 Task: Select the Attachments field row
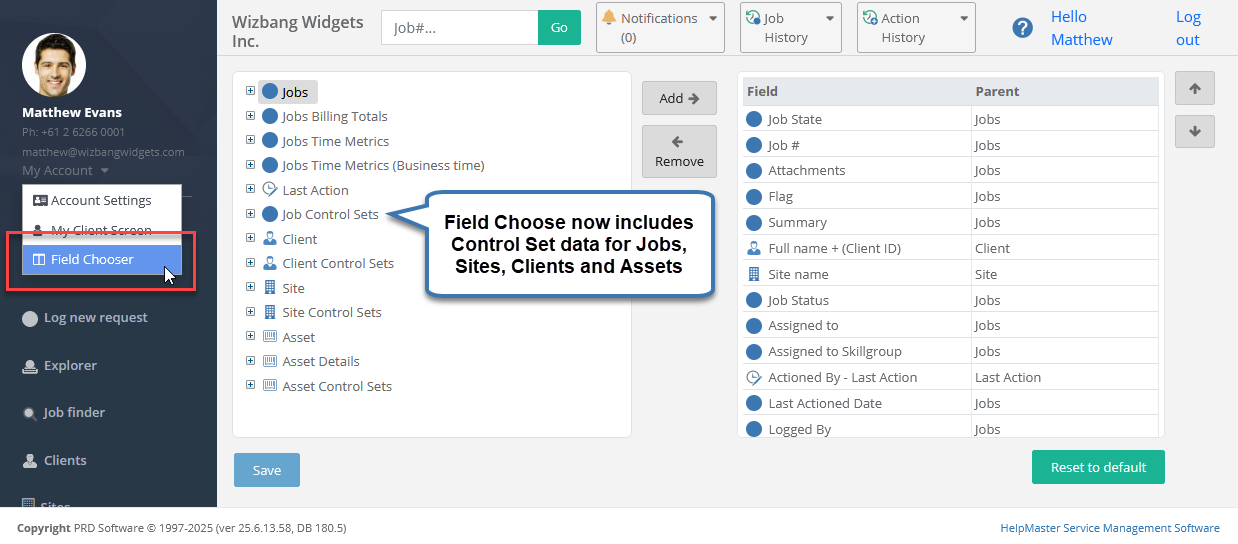pos(951,170)
